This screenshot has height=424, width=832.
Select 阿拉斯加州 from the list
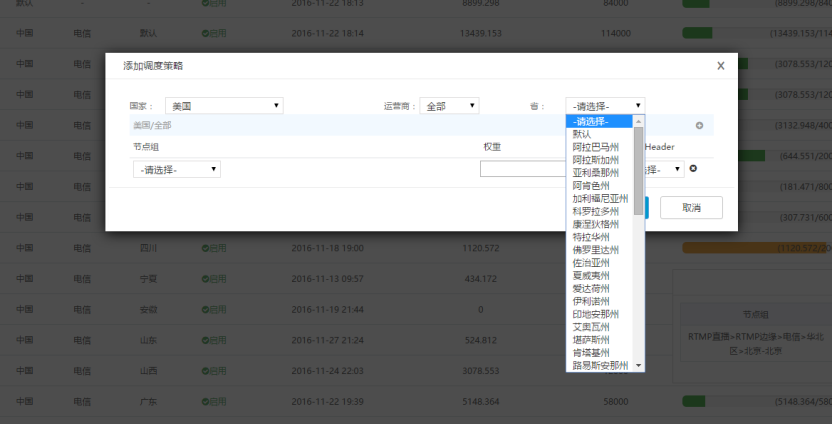(x=600, y=160)
